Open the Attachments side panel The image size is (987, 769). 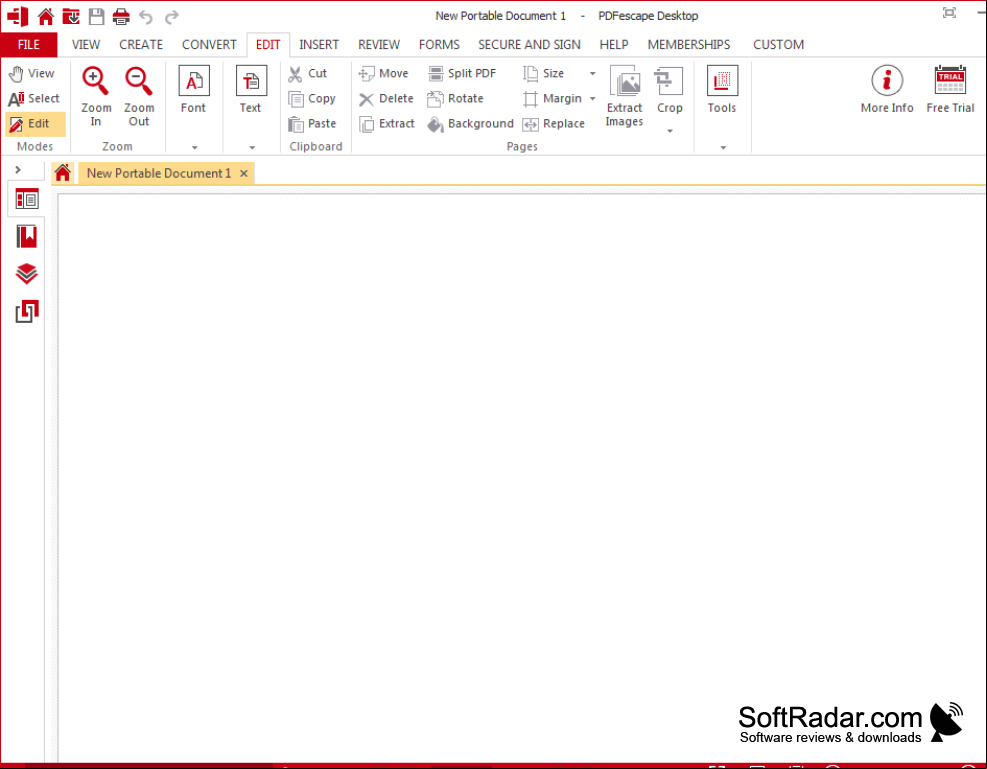coord(26,312)
